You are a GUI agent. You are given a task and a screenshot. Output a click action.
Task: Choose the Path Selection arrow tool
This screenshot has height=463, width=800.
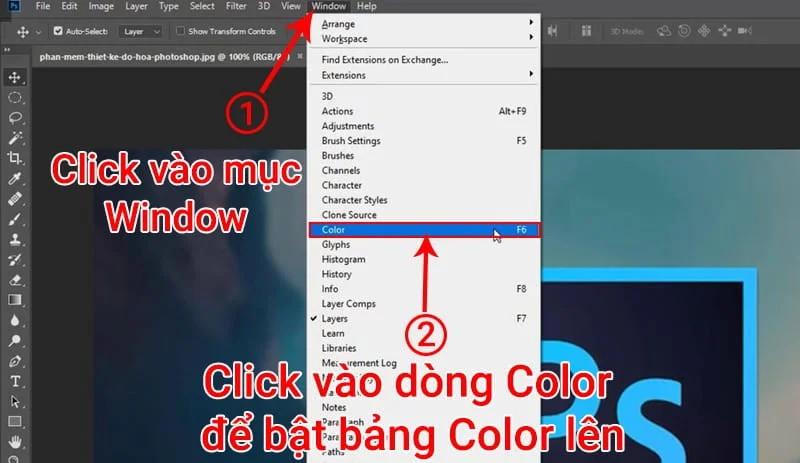click(x=15, y=401)
